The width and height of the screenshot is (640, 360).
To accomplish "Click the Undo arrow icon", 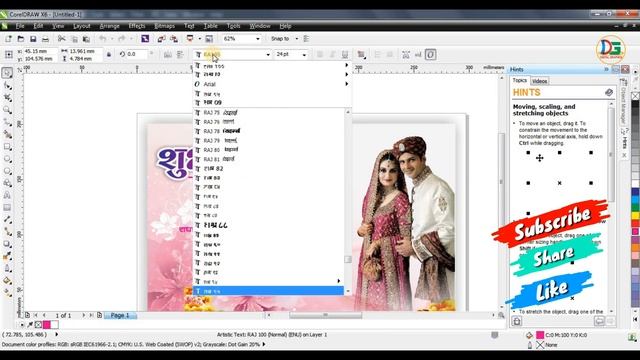I will [x=103, y=39].
